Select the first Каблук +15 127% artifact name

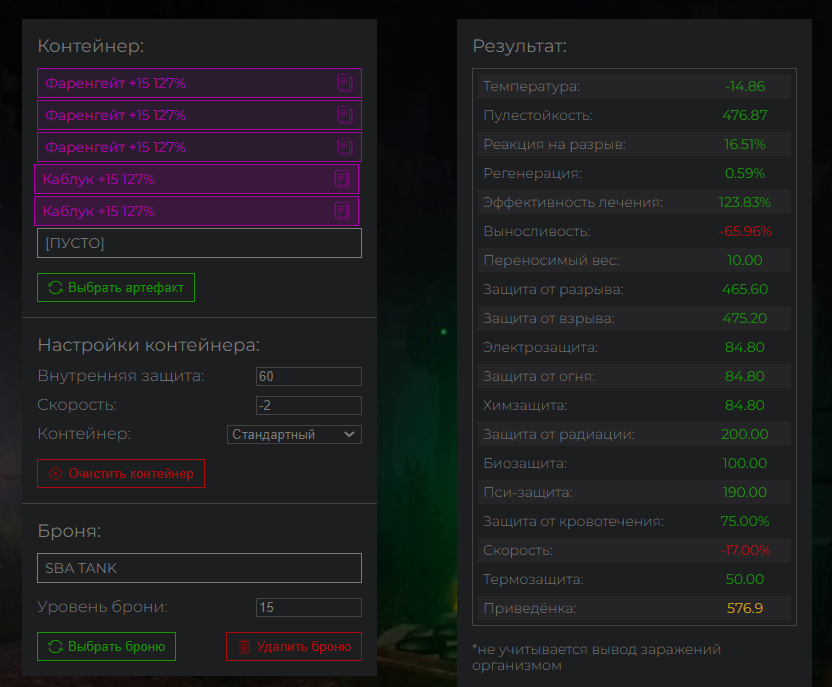pyautogui.click(x=99, y=179)
